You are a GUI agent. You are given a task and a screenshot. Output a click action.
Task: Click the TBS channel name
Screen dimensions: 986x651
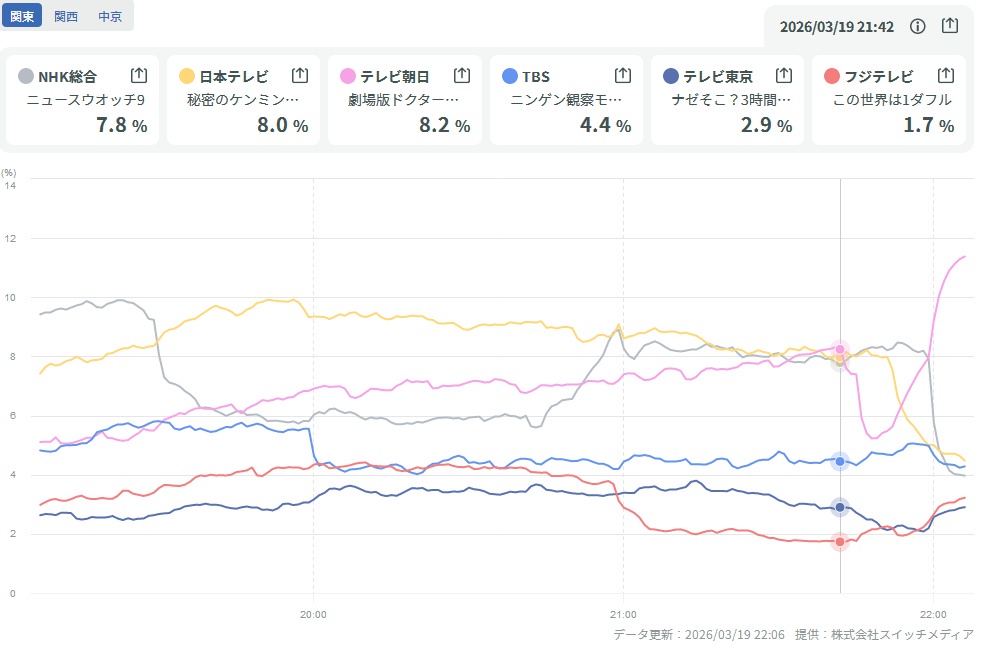pos(536,76)
